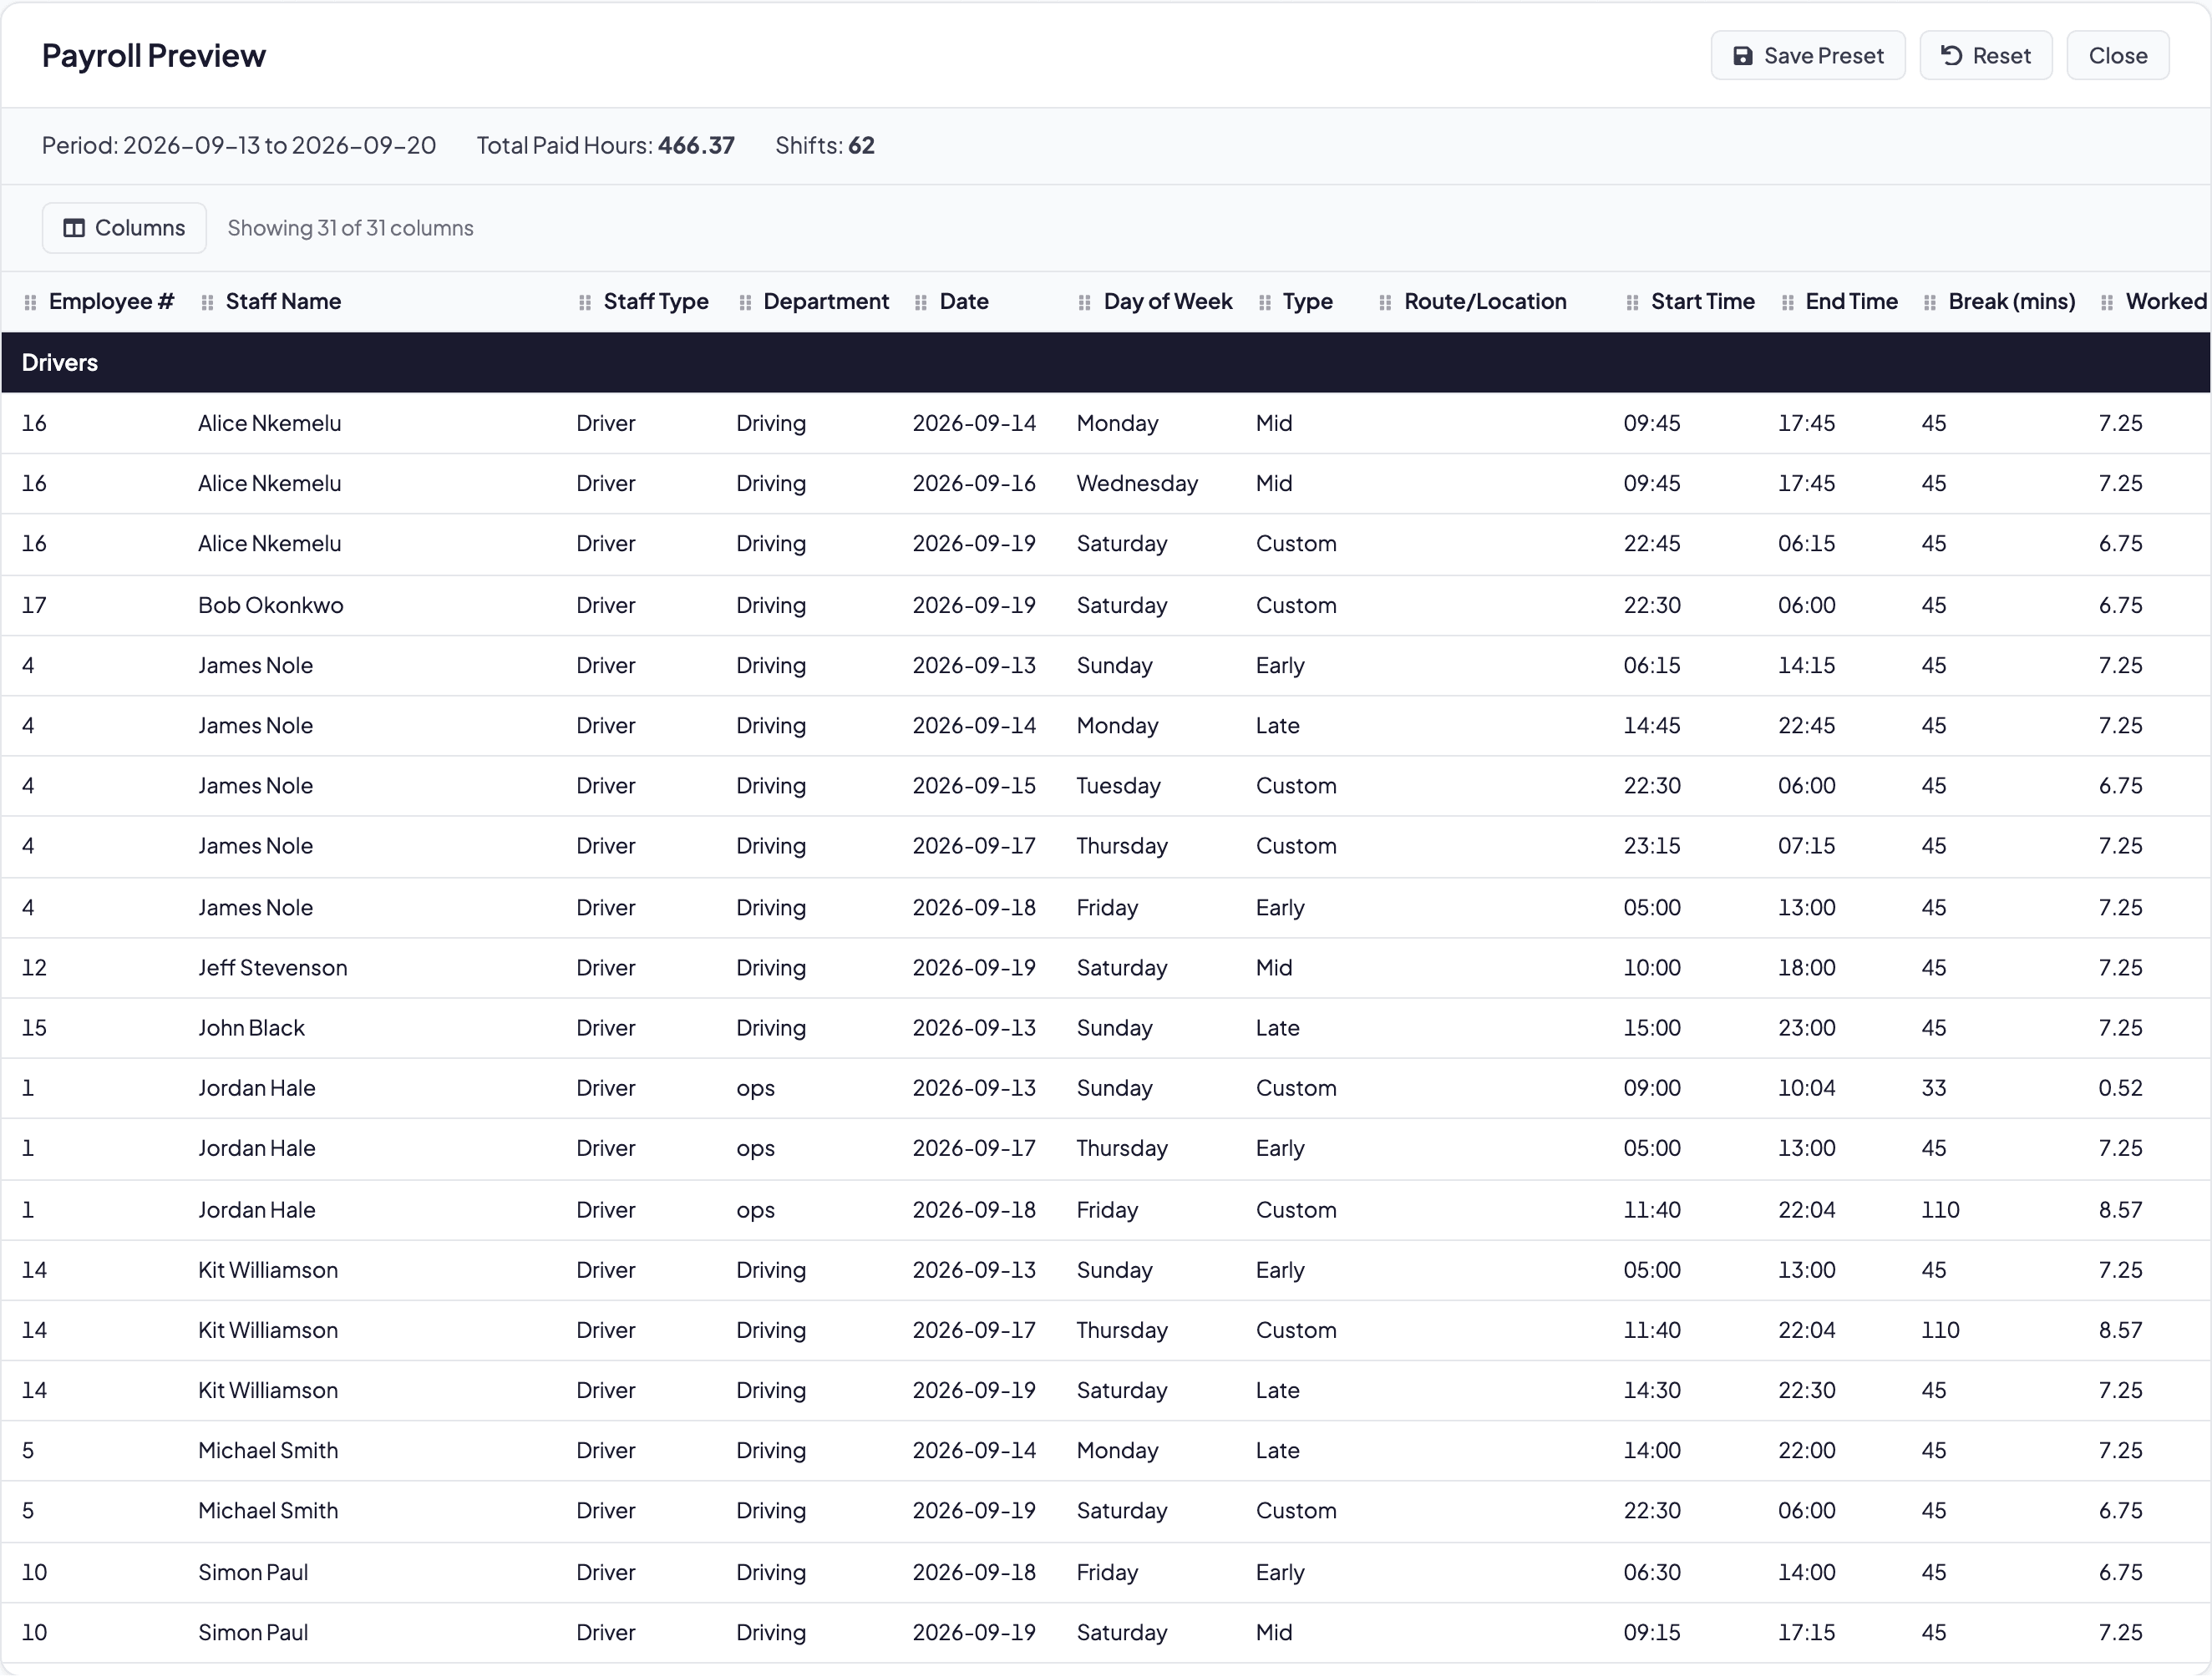
Task: Select Jeff Stevenson staff name cell
Action: click(x=273, y=968)
